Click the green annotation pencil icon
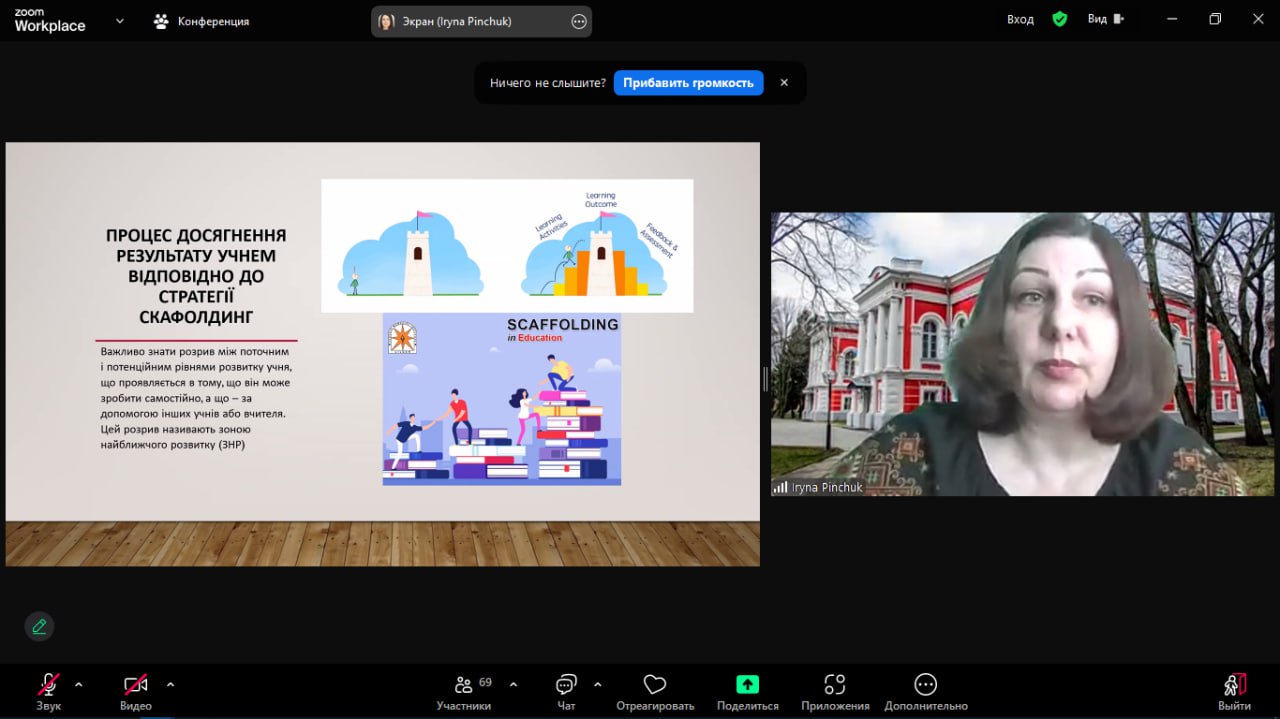The height and width of the screenshot is (719, 1280). tap(39, 626)
